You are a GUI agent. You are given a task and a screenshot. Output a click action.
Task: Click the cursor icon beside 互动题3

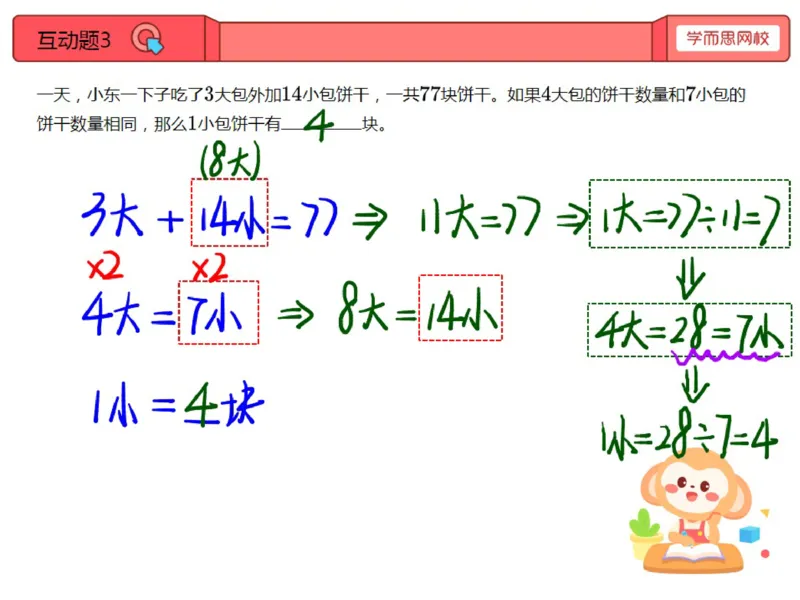147,39
